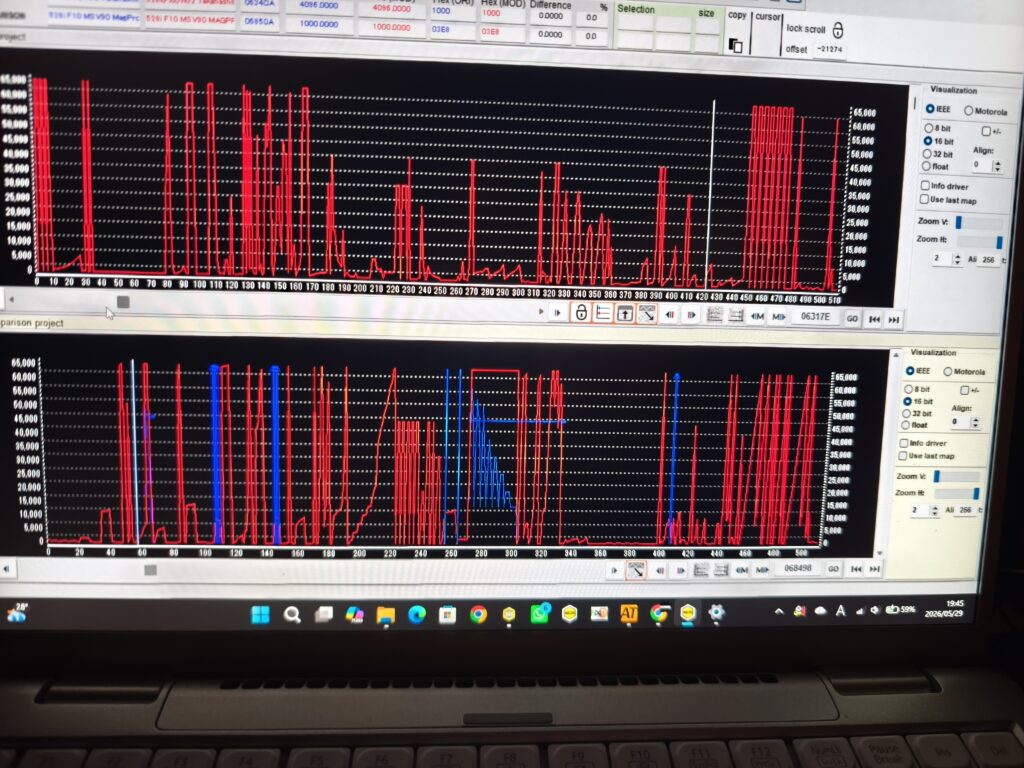Click the first table grid icon in top toolbar
Viewport: 1024px width, 768px height.
[714, 315]
